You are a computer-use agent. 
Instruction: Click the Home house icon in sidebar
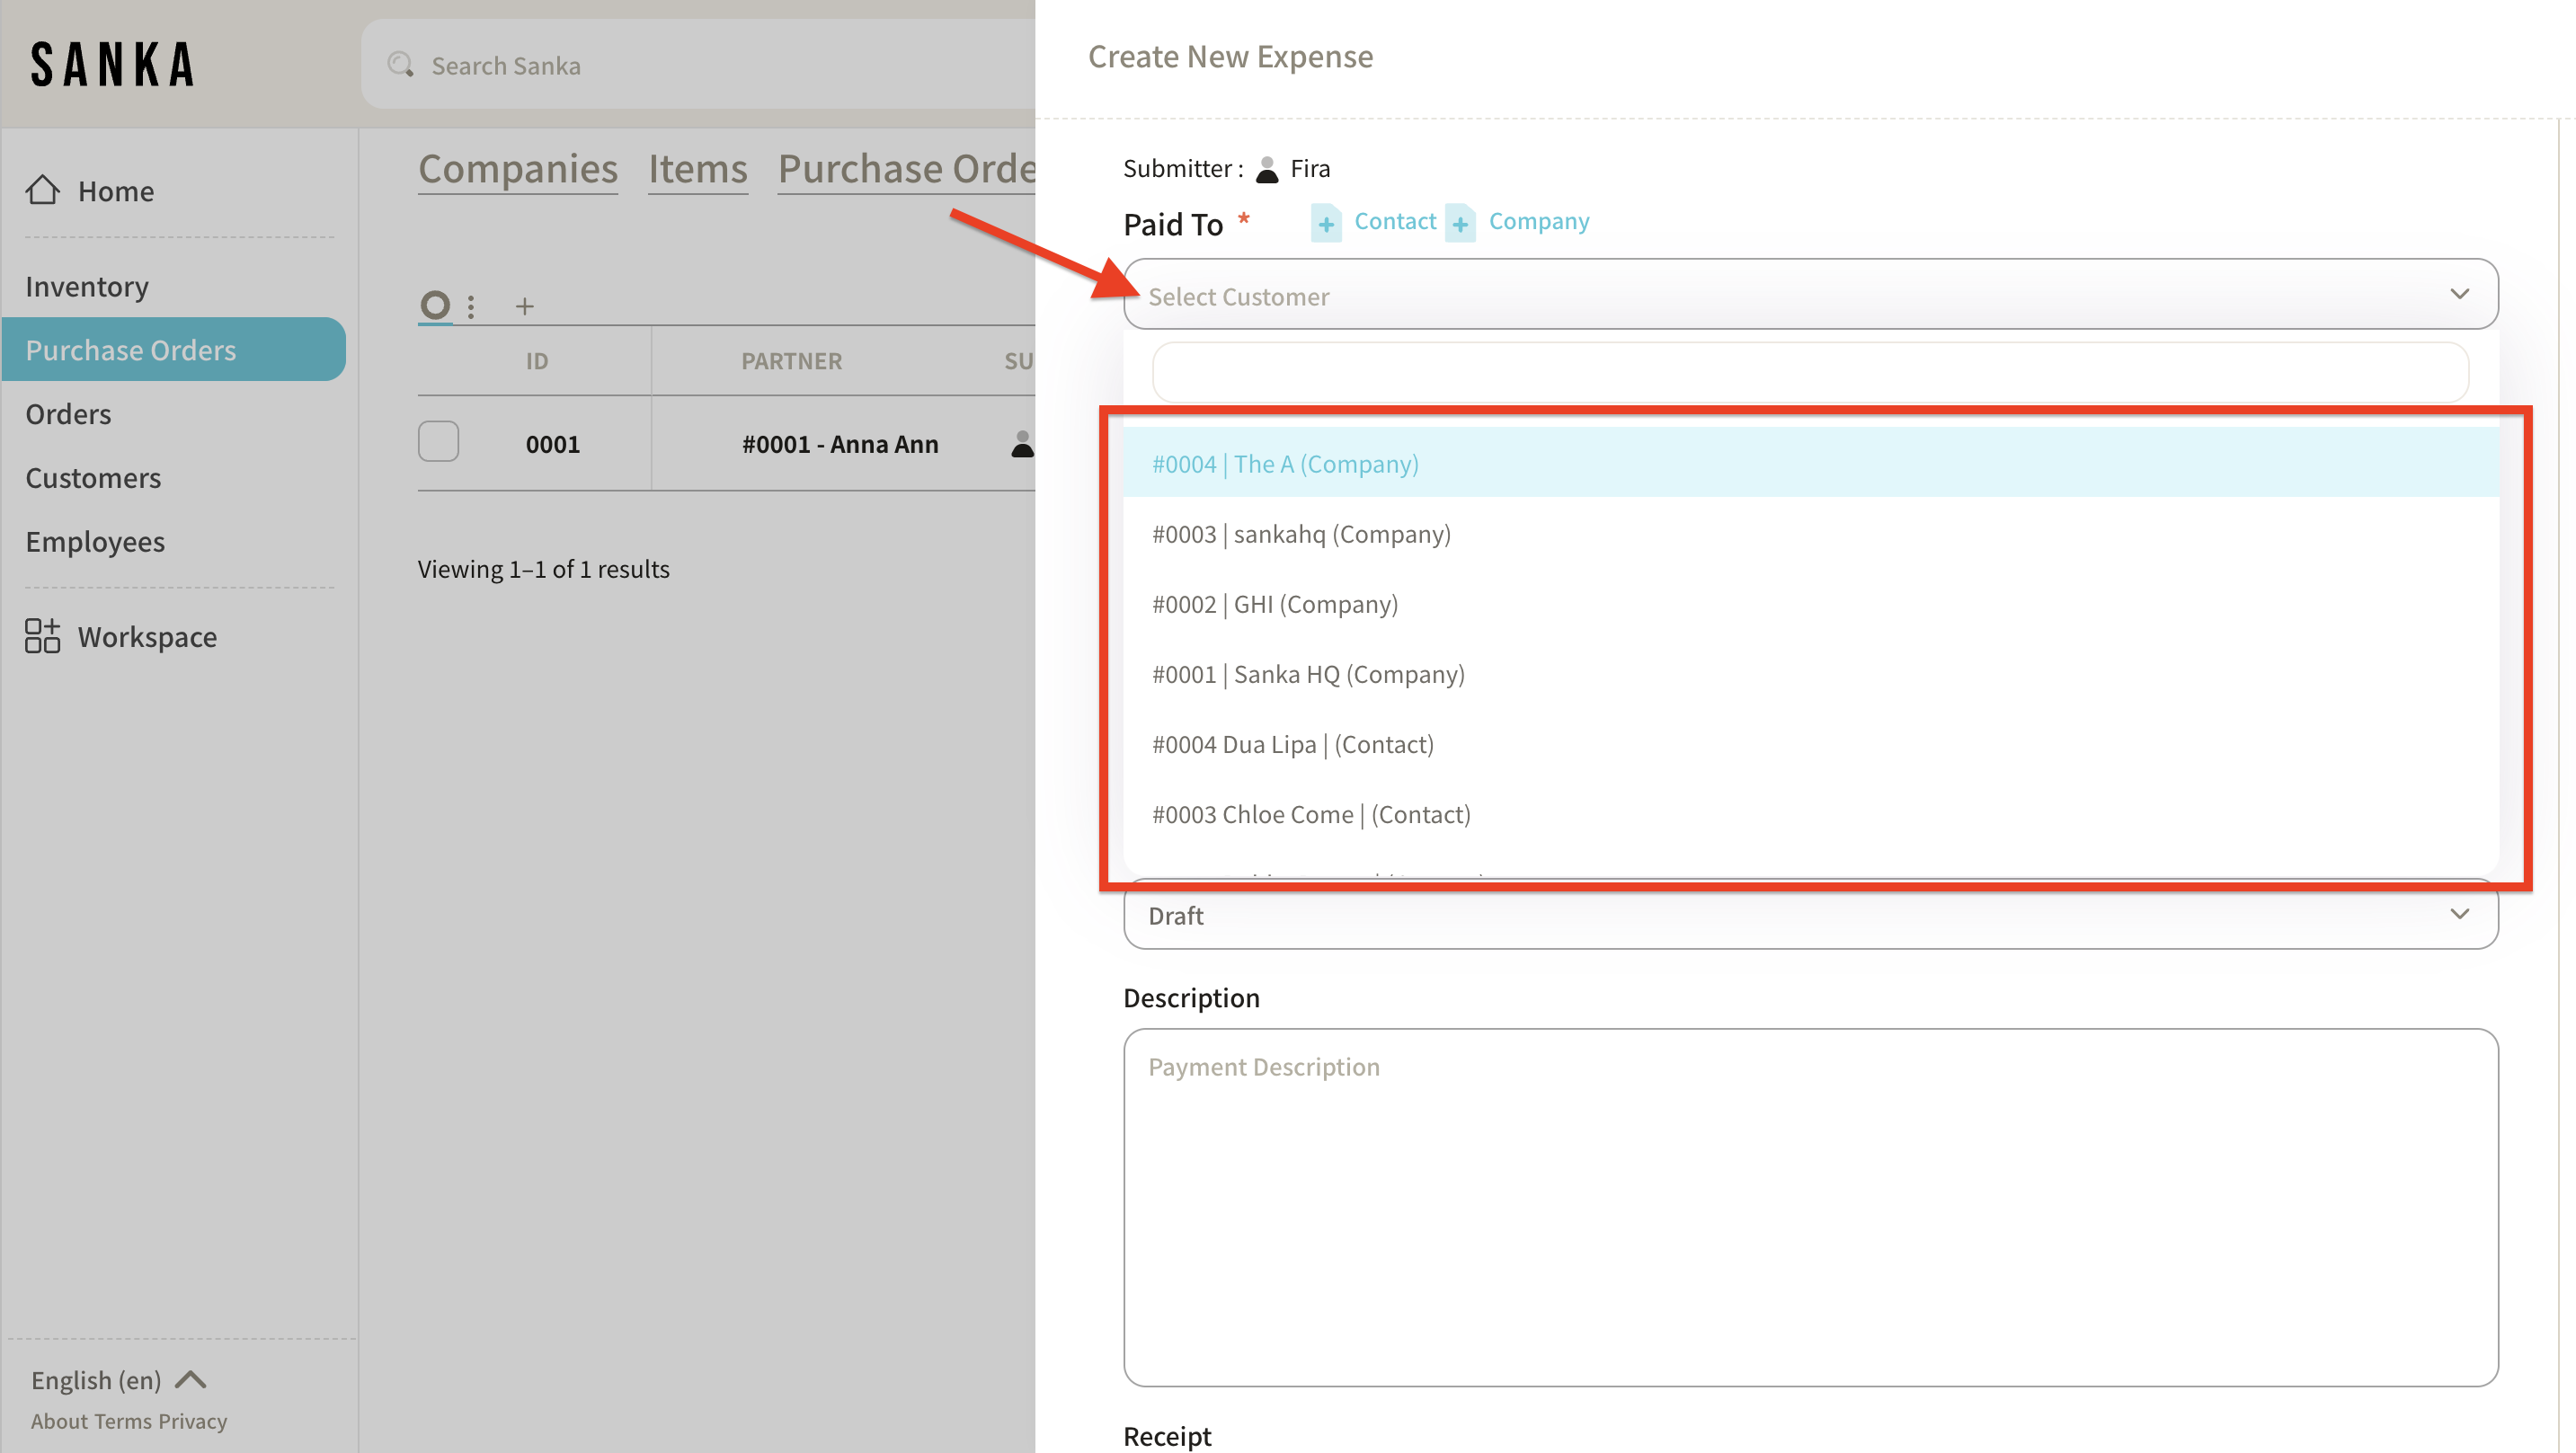click(x=42, y=190)
